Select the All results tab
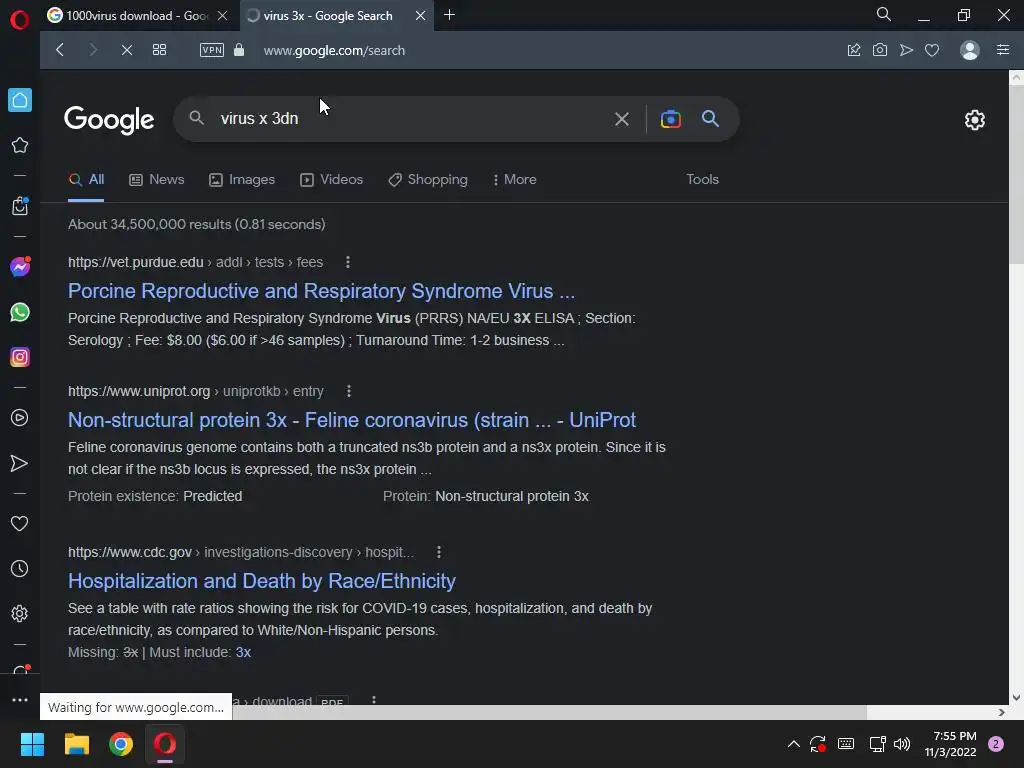 [86, 180]
